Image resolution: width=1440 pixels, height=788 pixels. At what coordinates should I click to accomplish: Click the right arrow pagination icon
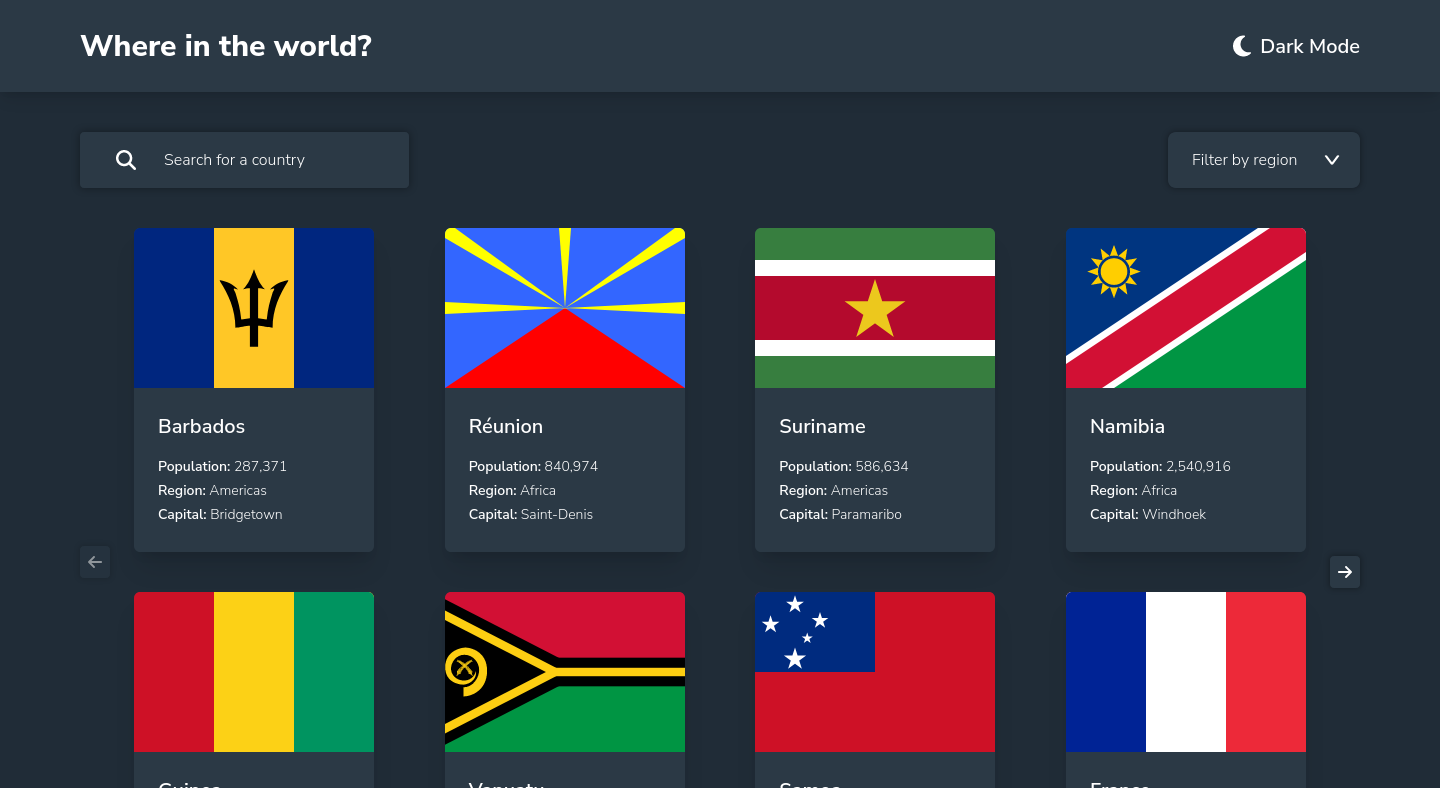click(1345, 571)
